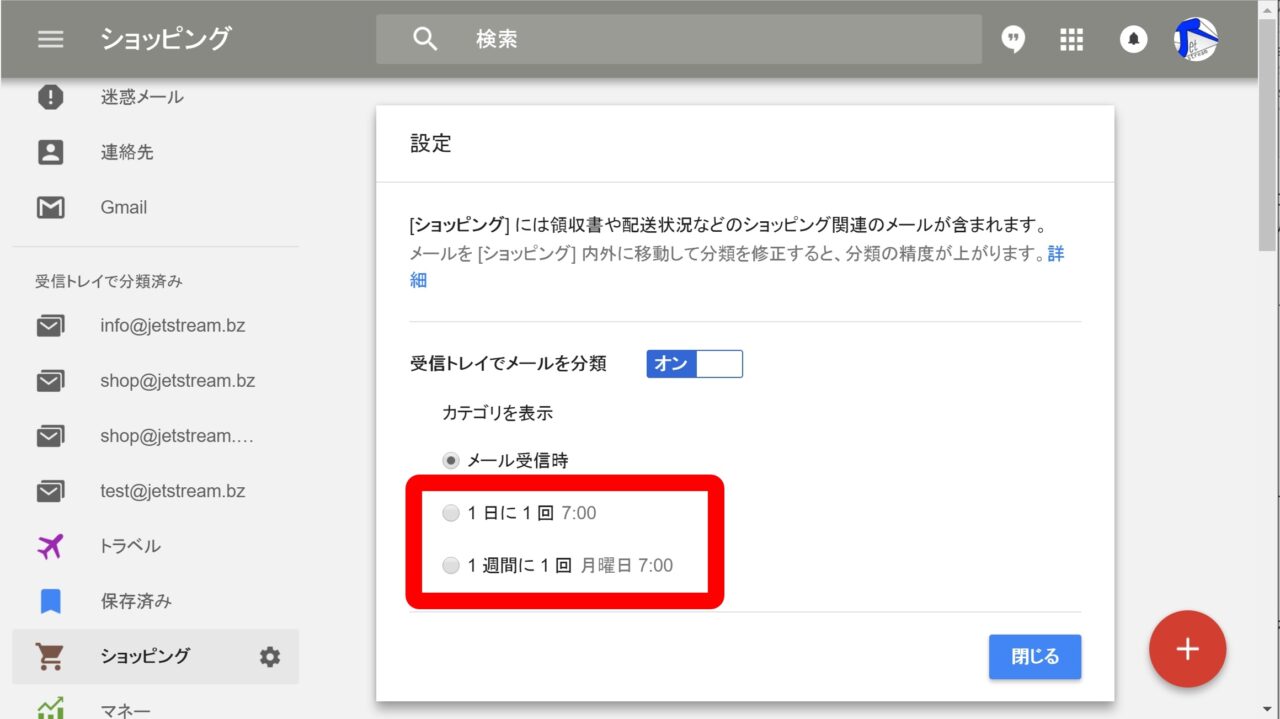Click the 閉じる button
1280x719 pixels.
pyautogui.click(x=1034, y=657)
